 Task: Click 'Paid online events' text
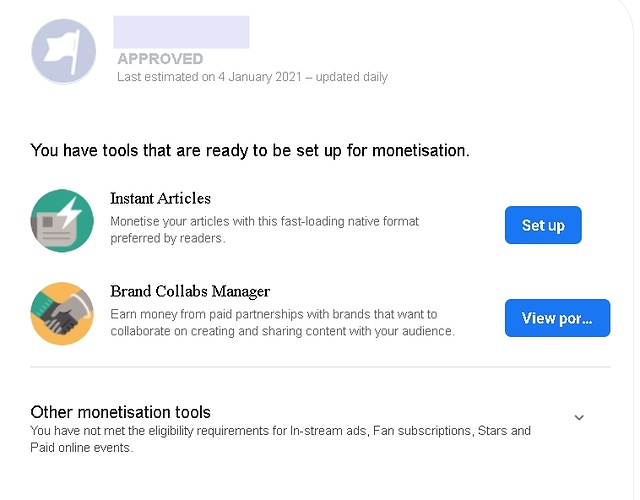point(80,448)
